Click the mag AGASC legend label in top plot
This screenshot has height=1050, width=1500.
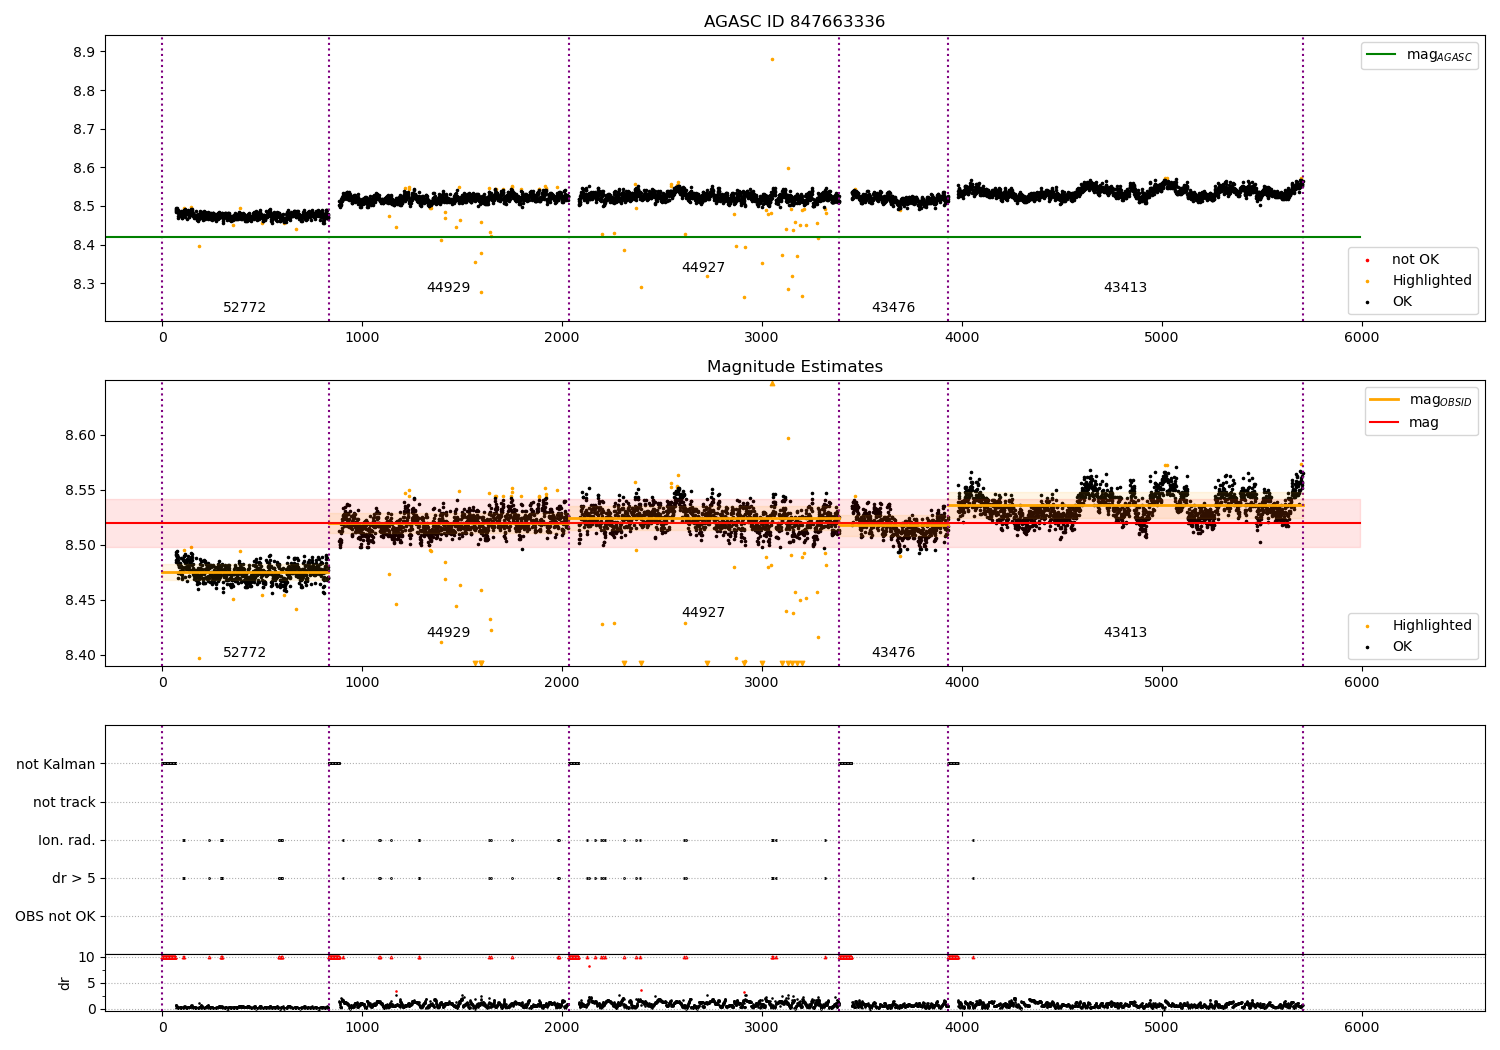click(x=1439, y=55)
